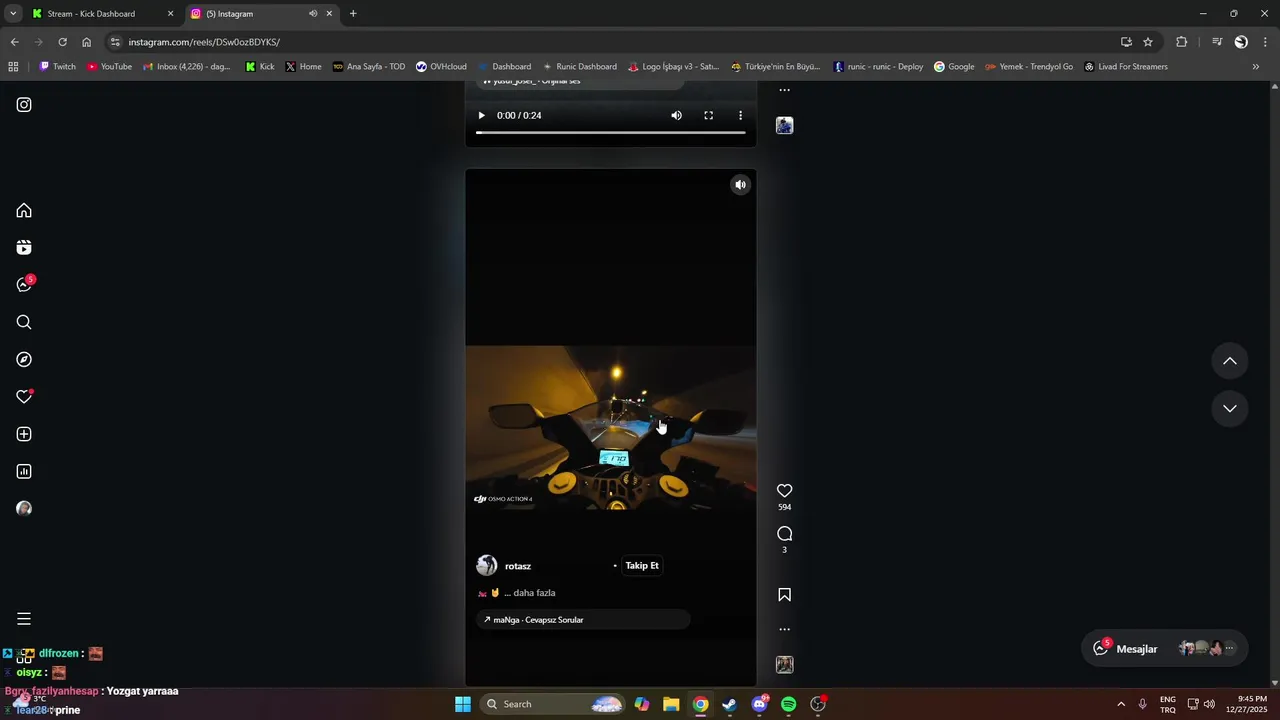Open the apps grid in bookmarks bar
The height and width of the screenshot is (720, 1280).
pyautogui.click(x=13, y=67)
